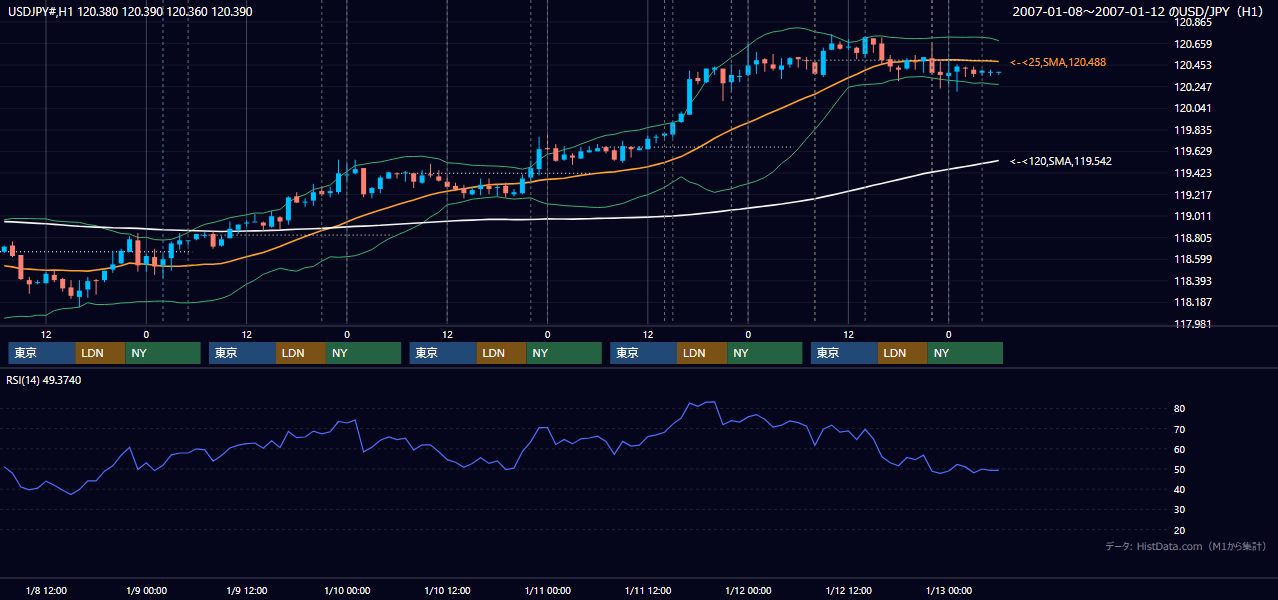The image size is (1278, 600).
Task: Click the 1/8 12:00 time axis label
Action: (46, 591)
